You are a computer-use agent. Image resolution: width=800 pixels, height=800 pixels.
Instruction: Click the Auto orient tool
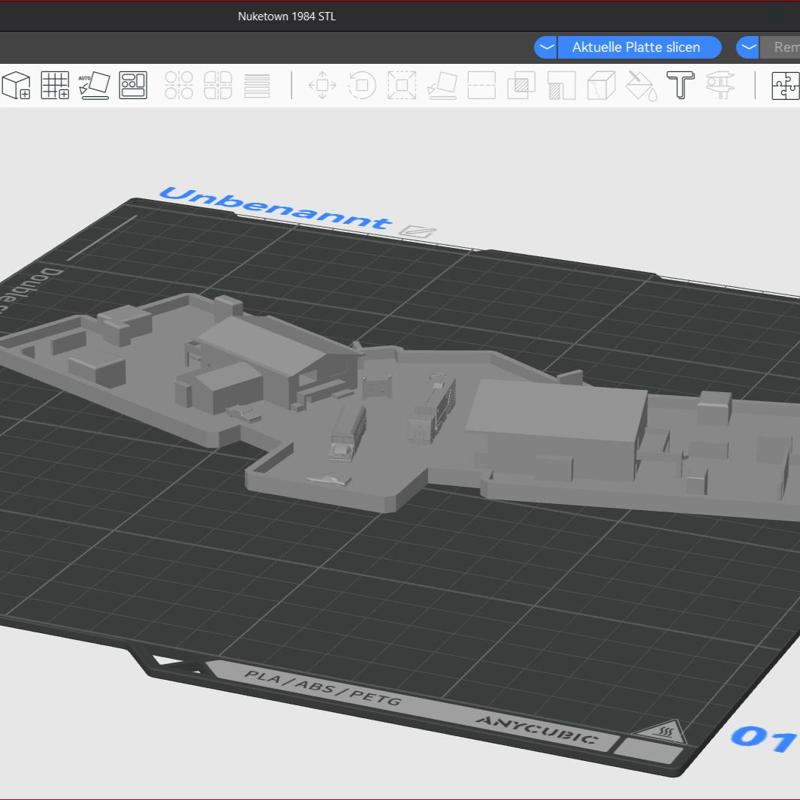coord(94,86)
